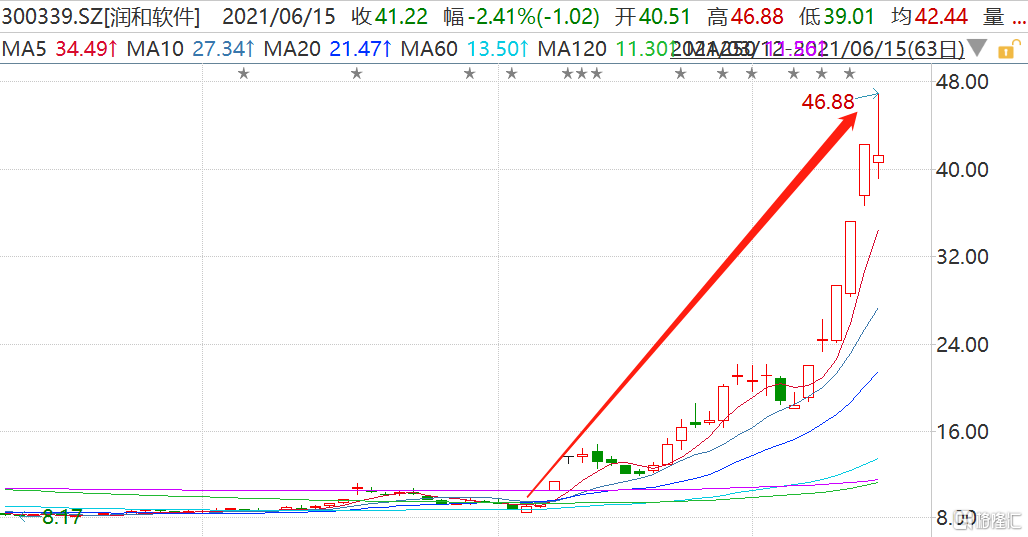The width and height of the screenshot is (1028, 537).
Task: Click the orange unlock padlock icon
Action: 1008,49
